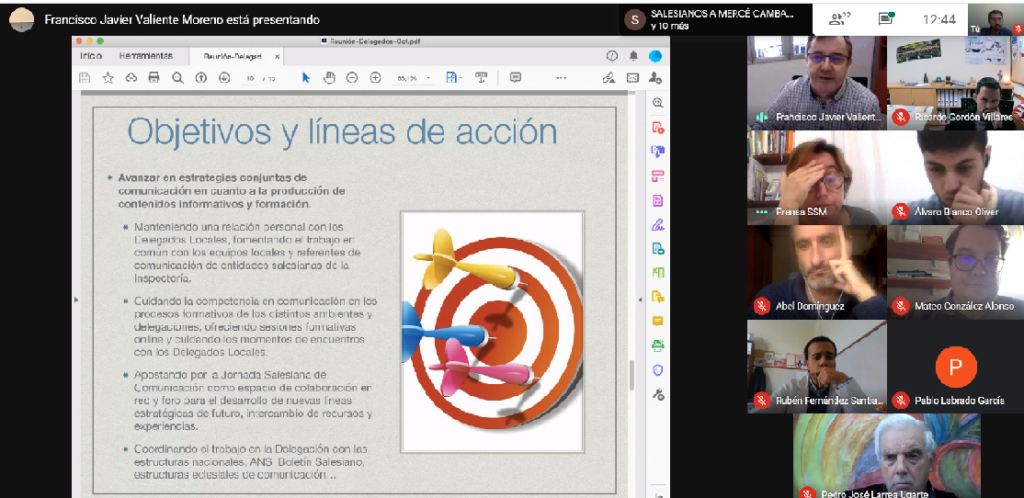
Task: Open the Protect shield tool in right panel
Action: coord(658,370)
